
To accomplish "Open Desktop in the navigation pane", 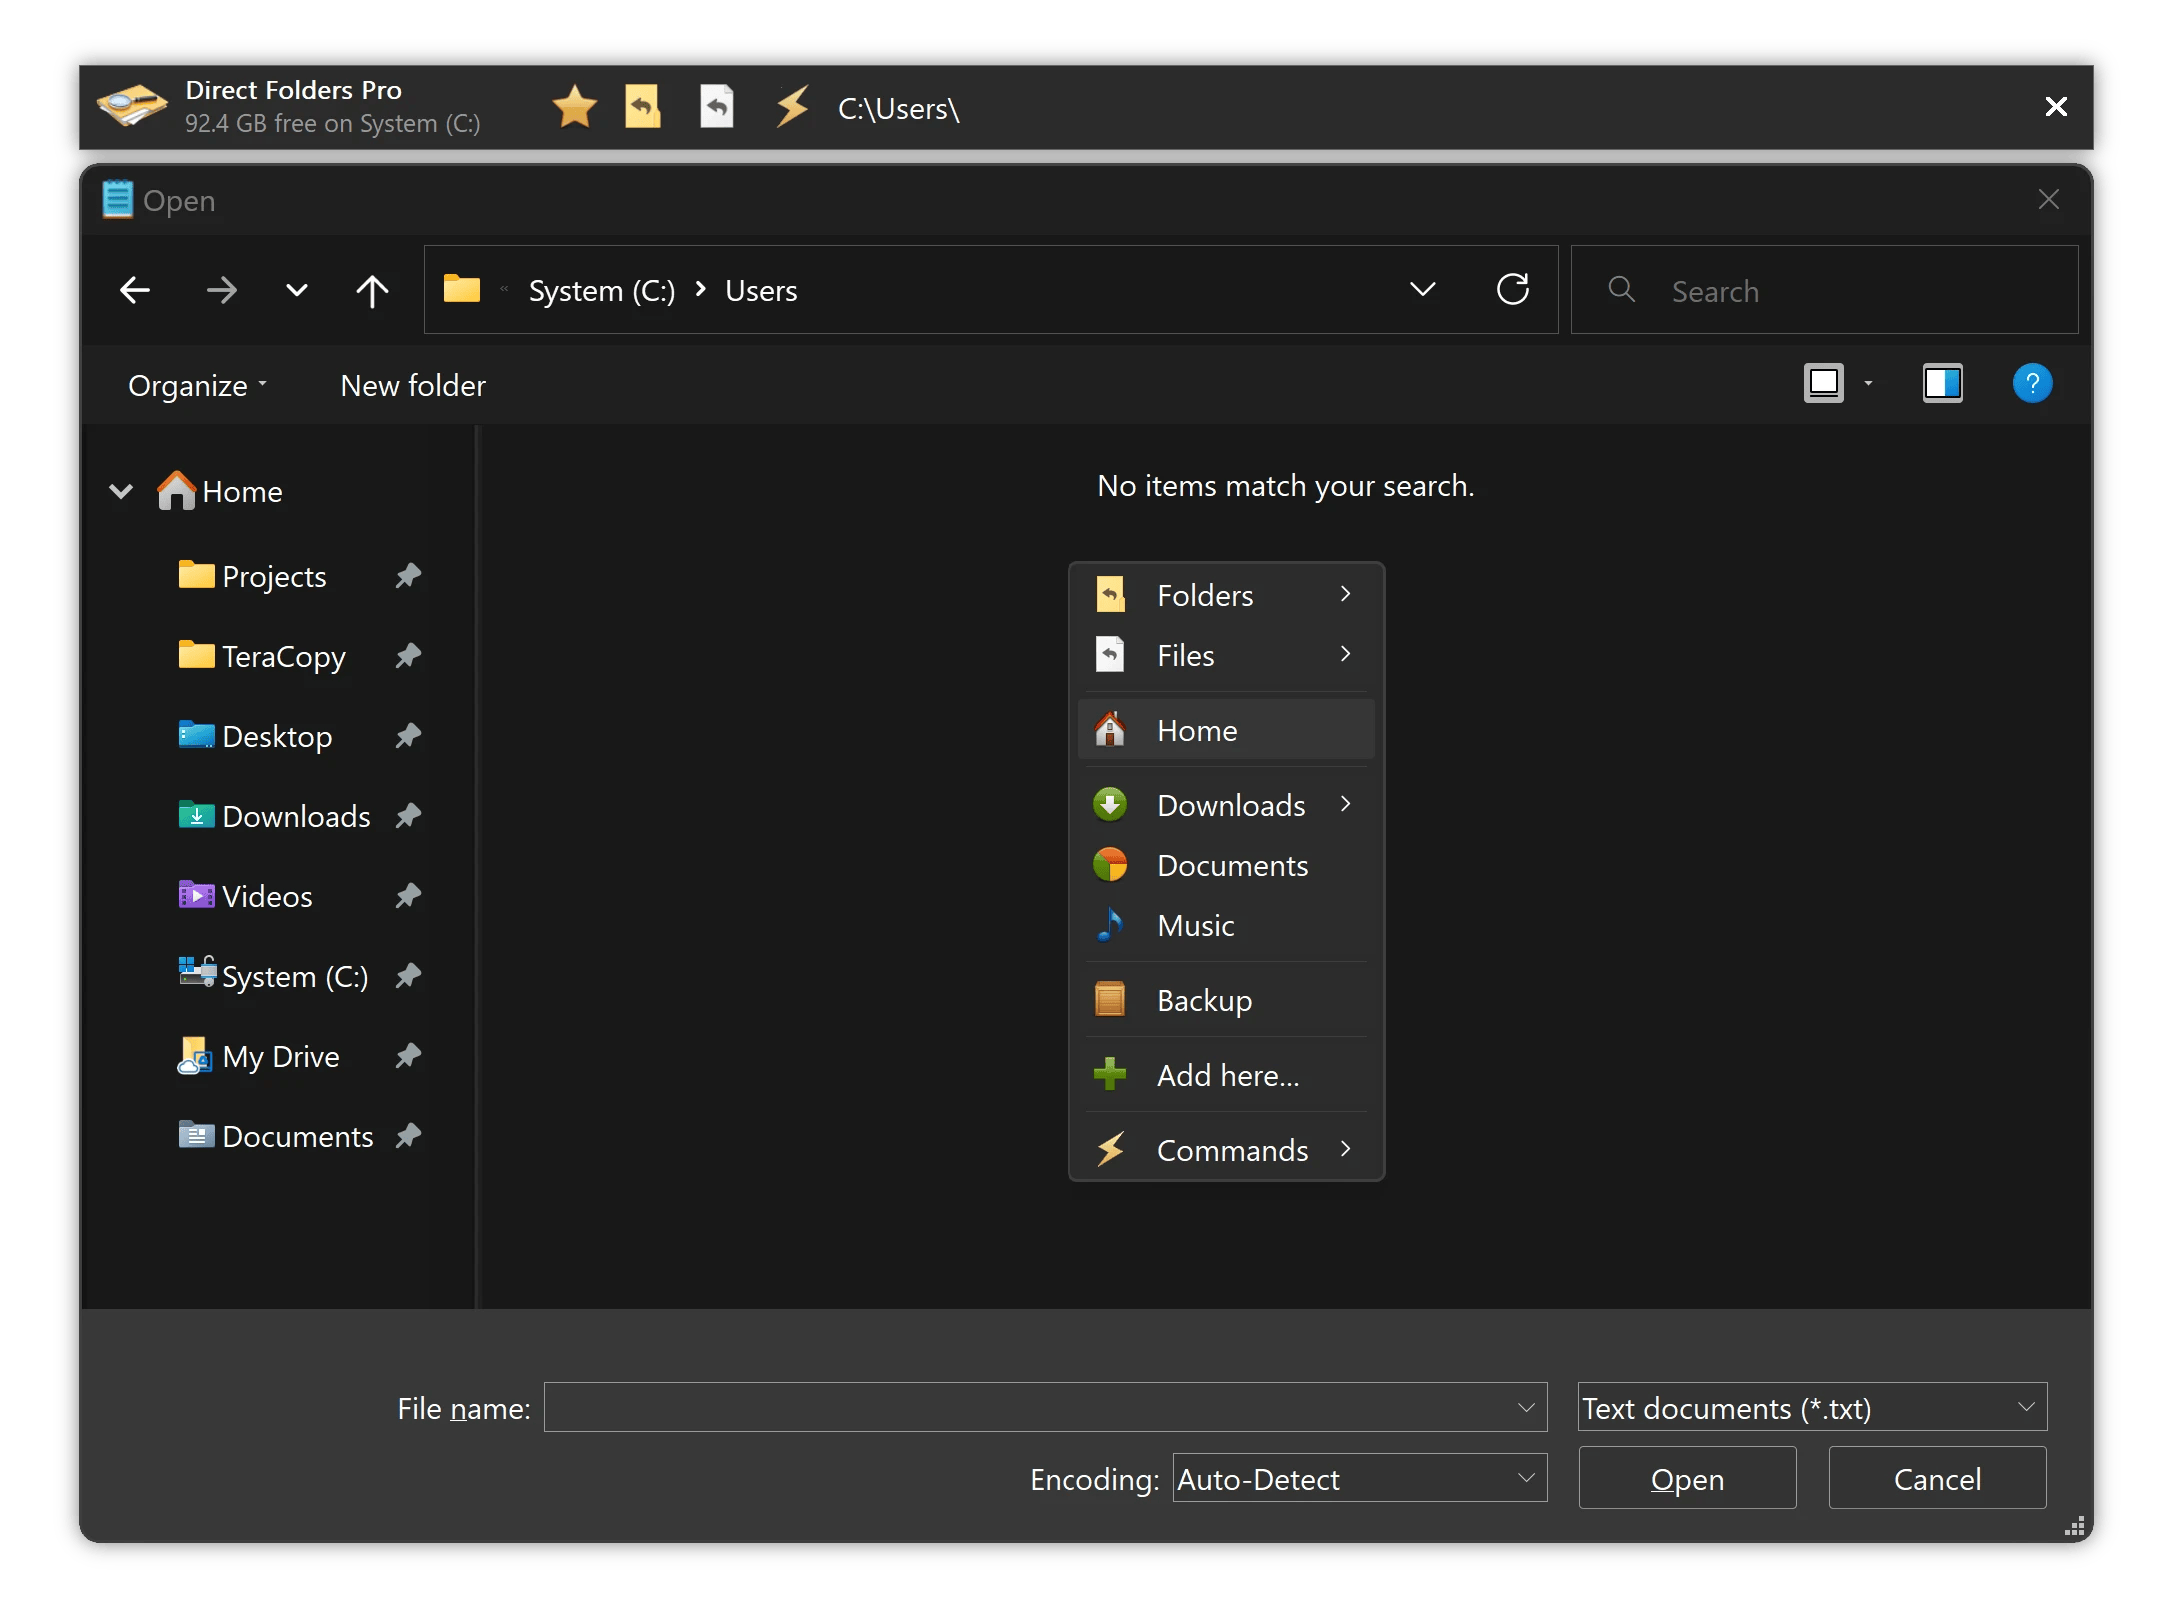I will point(256,736).
